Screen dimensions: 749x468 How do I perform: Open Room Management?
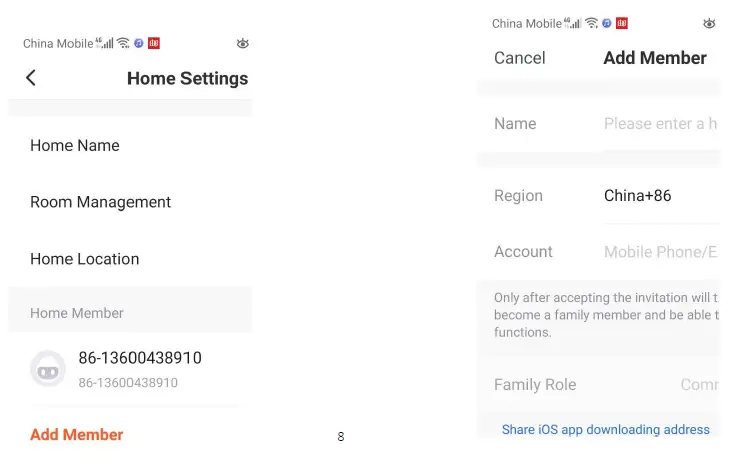100,202
